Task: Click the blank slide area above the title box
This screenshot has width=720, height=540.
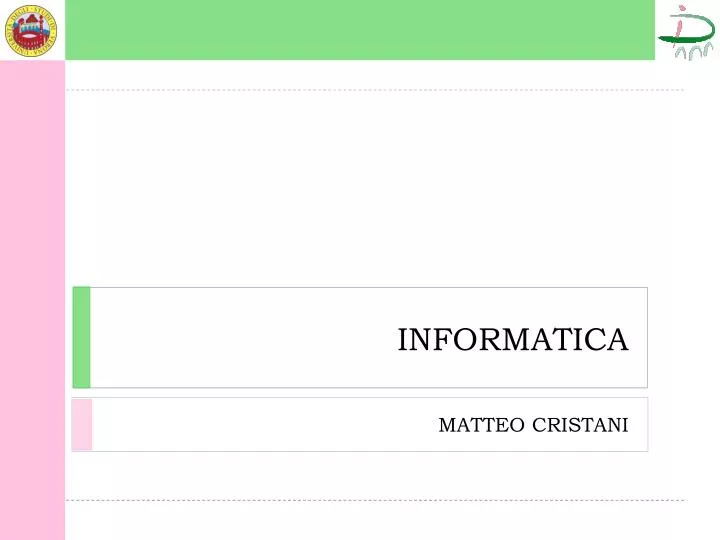Action: pos(360,188)
